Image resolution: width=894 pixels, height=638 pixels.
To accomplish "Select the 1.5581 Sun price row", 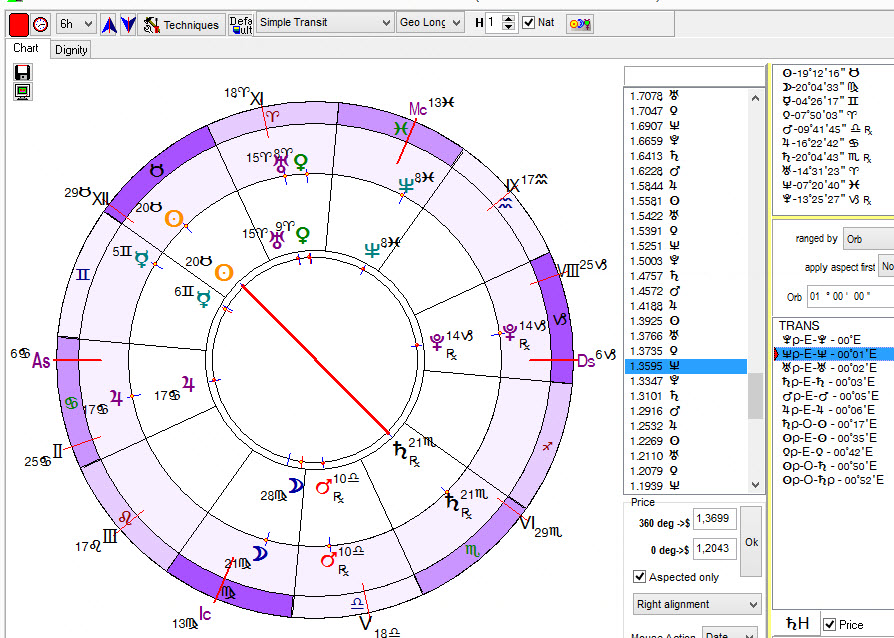I will (x=686, y=201).
